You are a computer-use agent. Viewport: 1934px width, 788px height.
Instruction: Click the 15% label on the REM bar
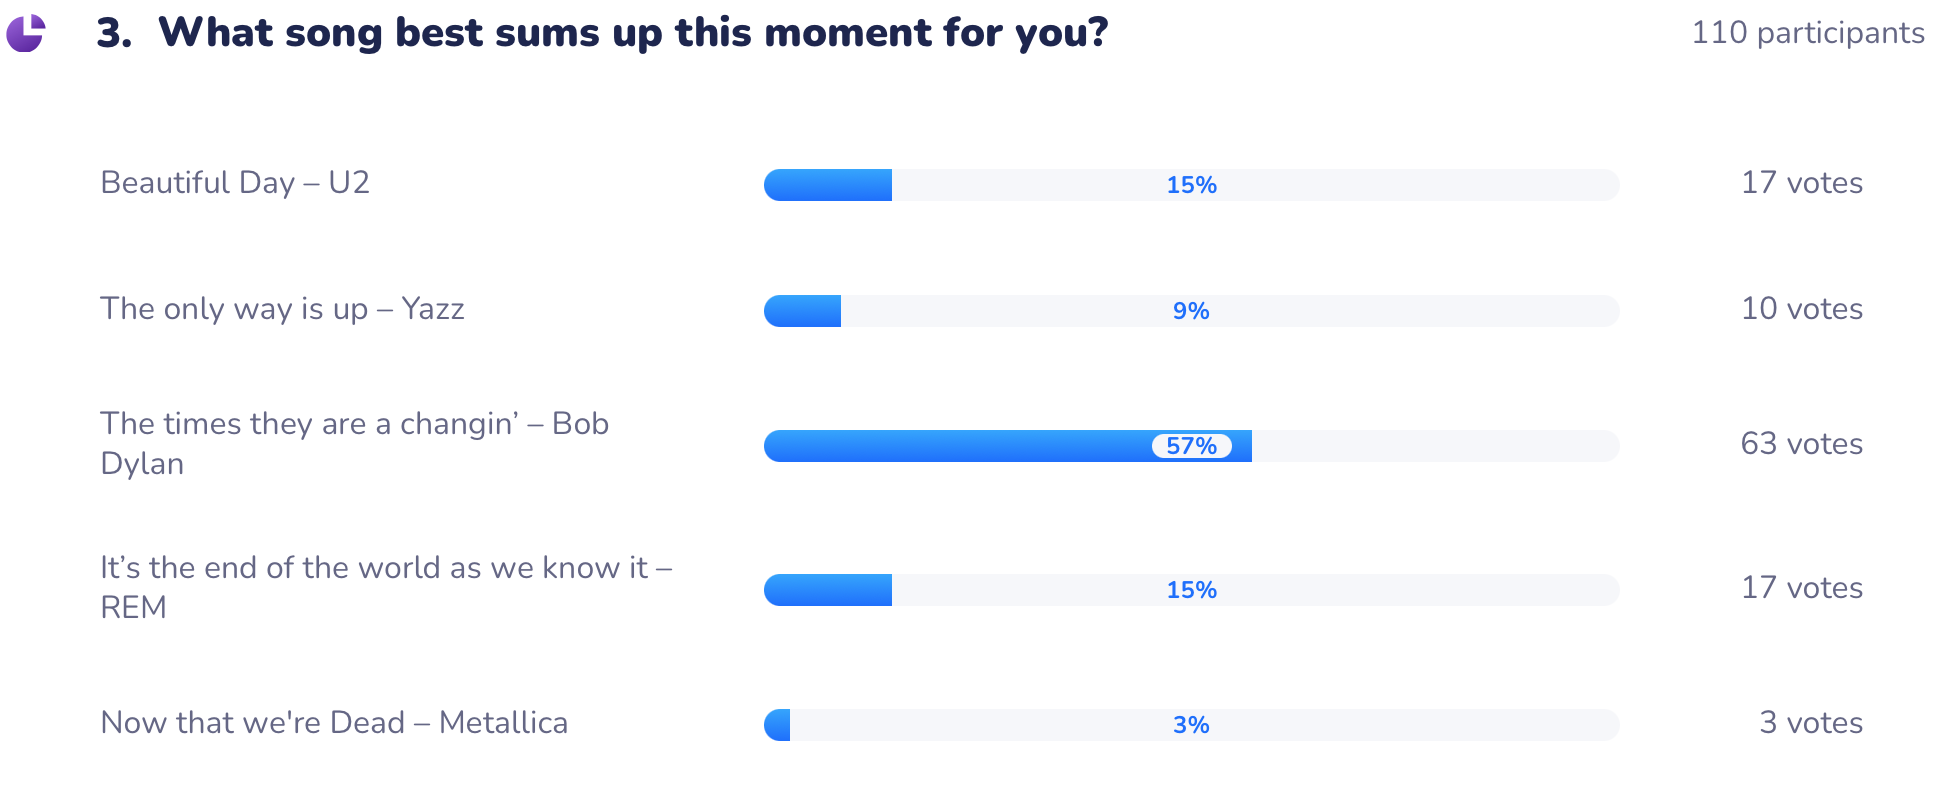pos(1191,590)
